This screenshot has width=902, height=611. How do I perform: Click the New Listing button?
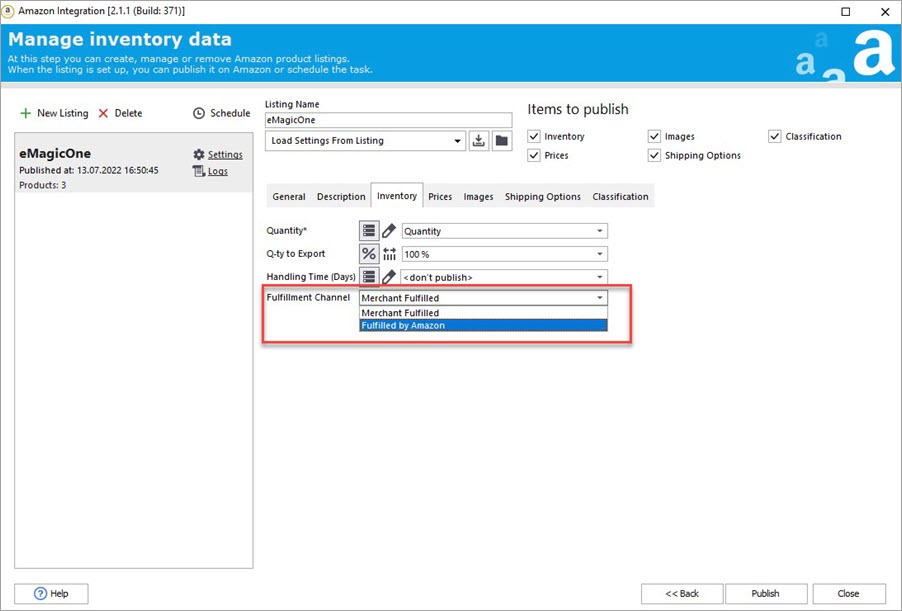click(54, 113)
